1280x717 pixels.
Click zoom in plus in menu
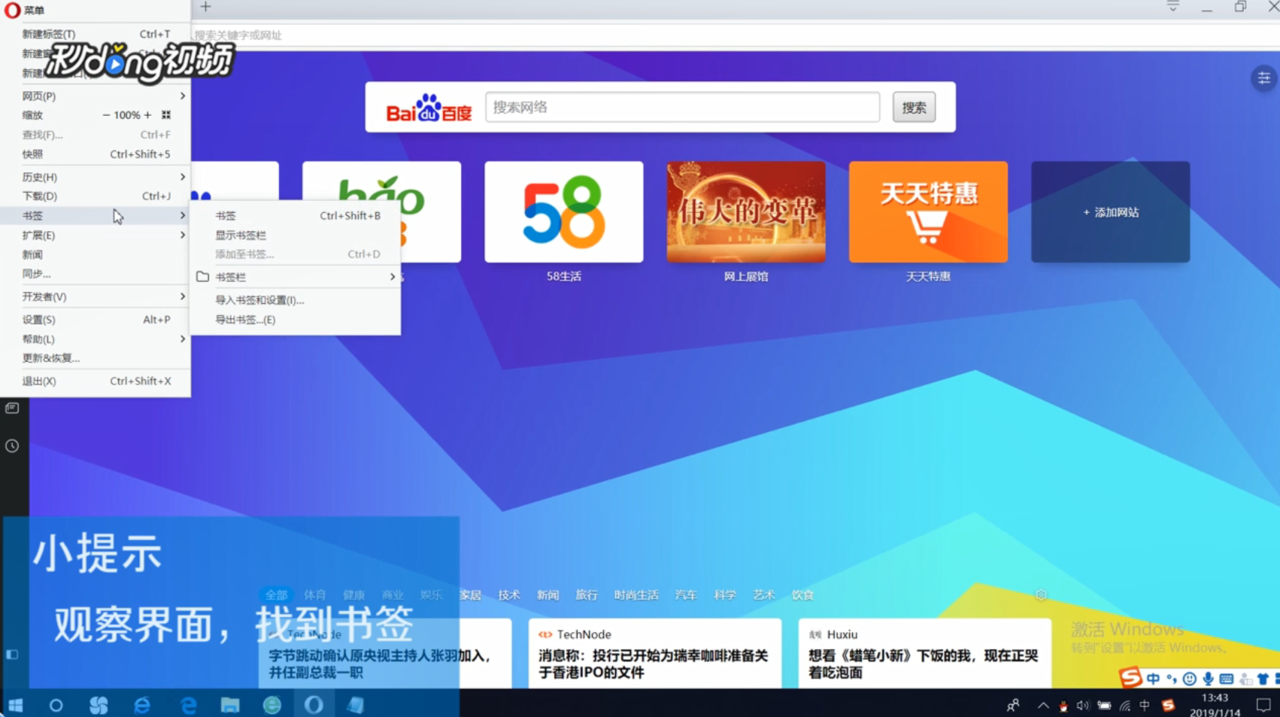148,115
